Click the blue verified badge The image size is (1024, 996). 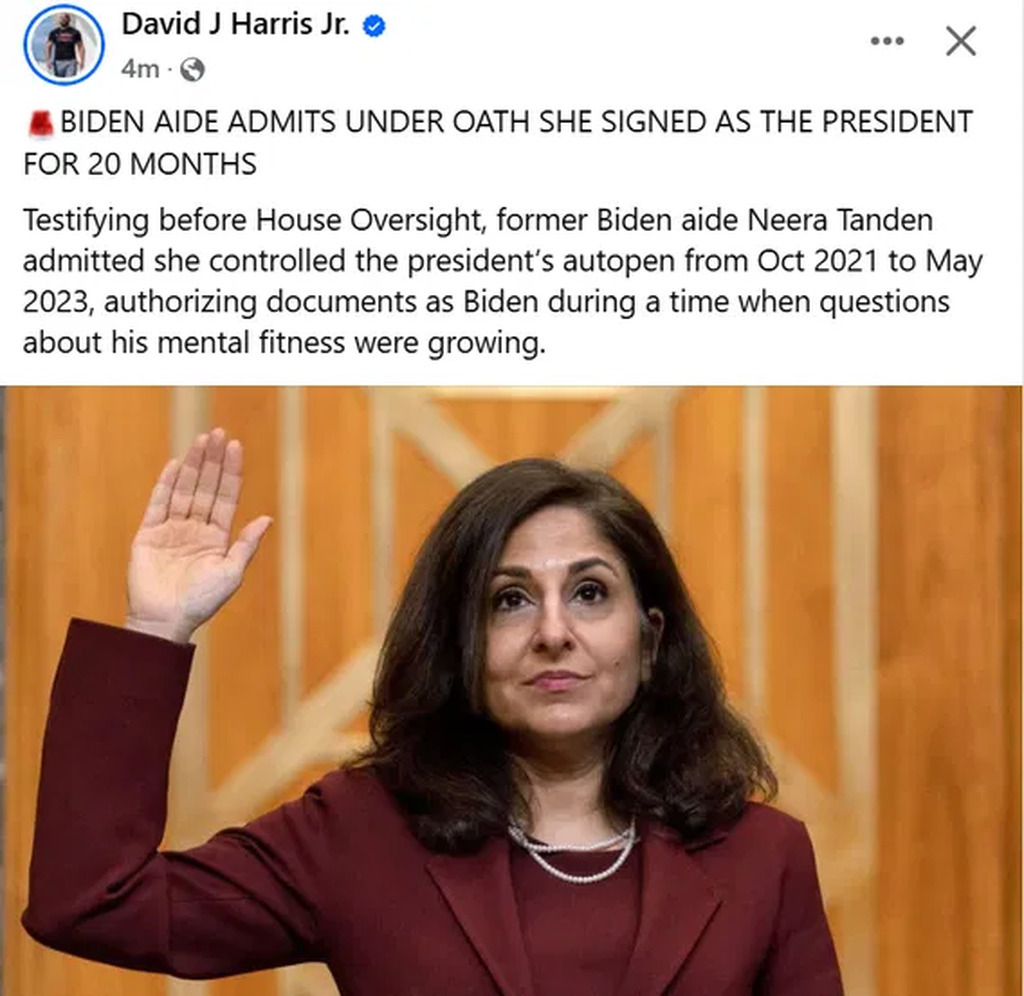(374, 26)
